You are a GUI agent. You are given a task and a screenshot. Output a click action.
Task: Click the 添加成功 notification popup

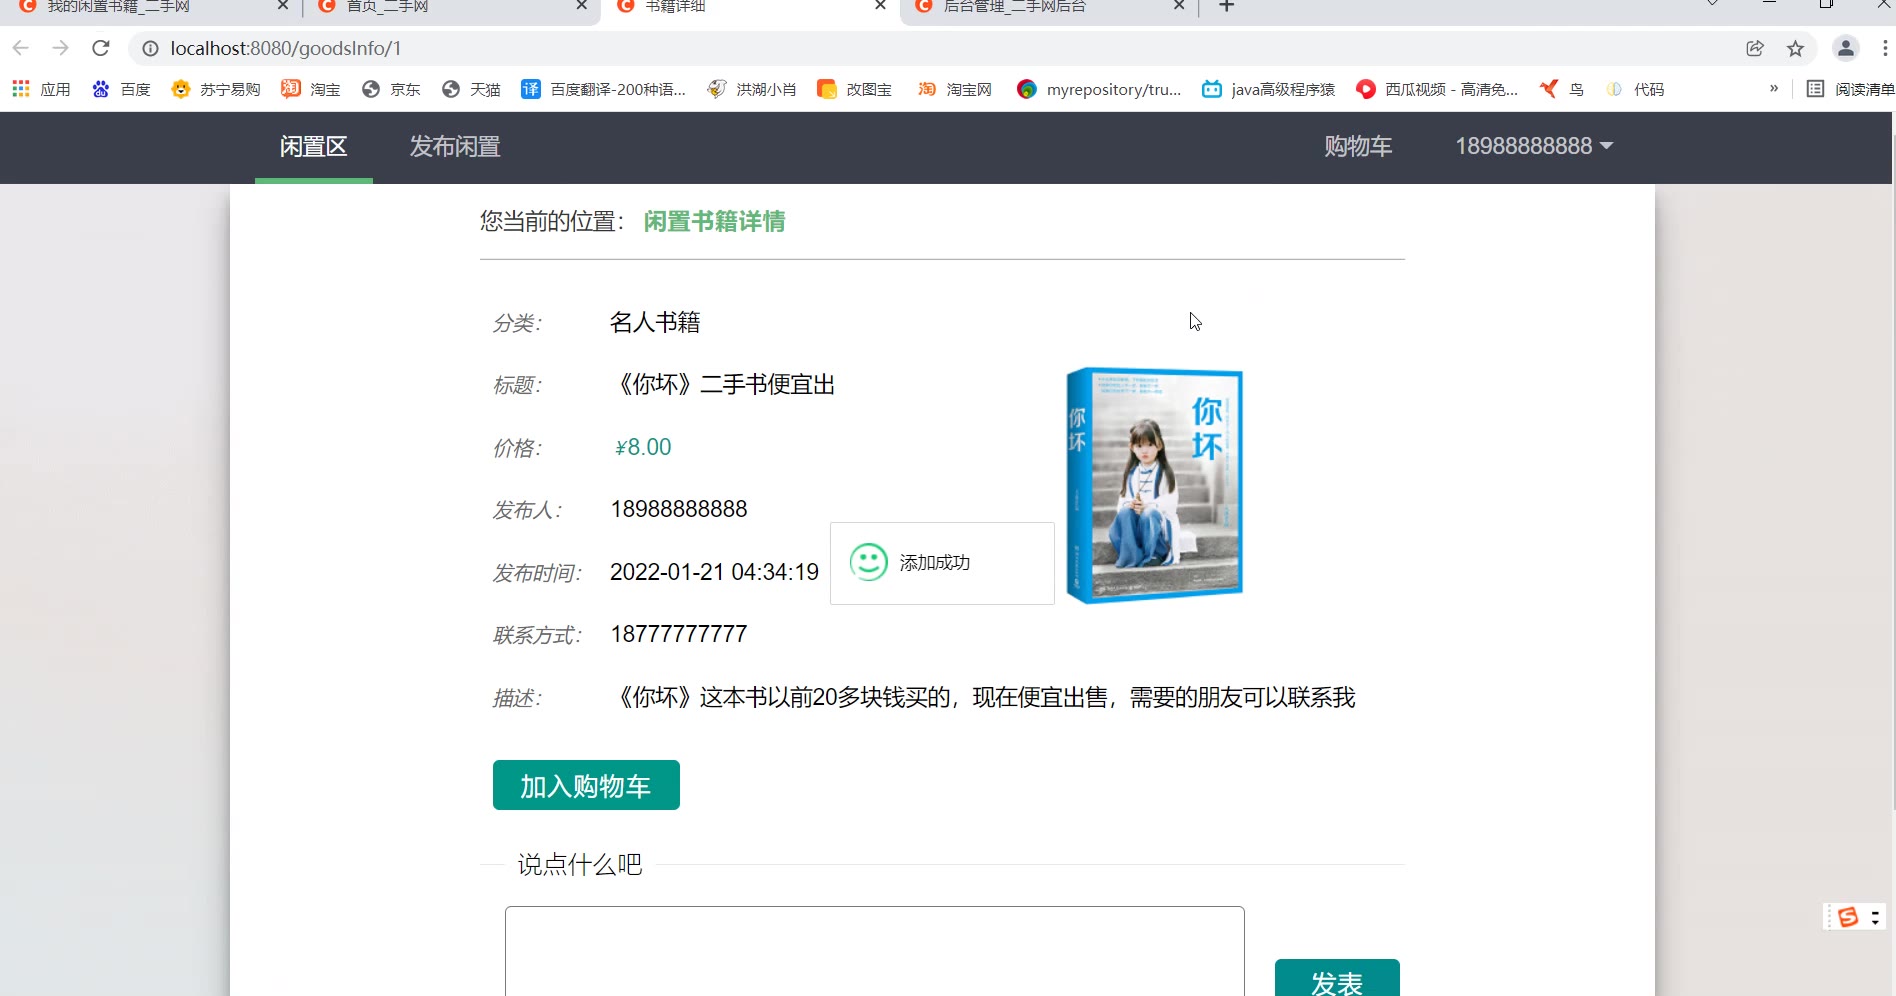click(942, 563)
